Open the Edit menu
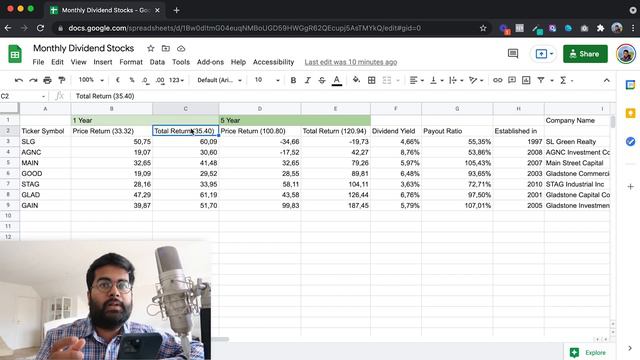The image size is (640, 360). click(x=57, y=62)
